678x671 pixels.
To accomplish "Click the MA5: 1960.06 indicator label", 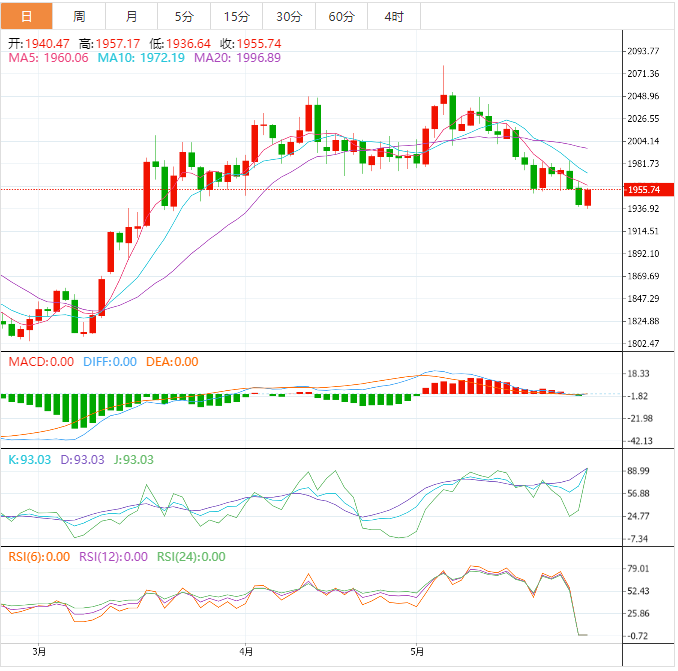I will click(49, 59).
